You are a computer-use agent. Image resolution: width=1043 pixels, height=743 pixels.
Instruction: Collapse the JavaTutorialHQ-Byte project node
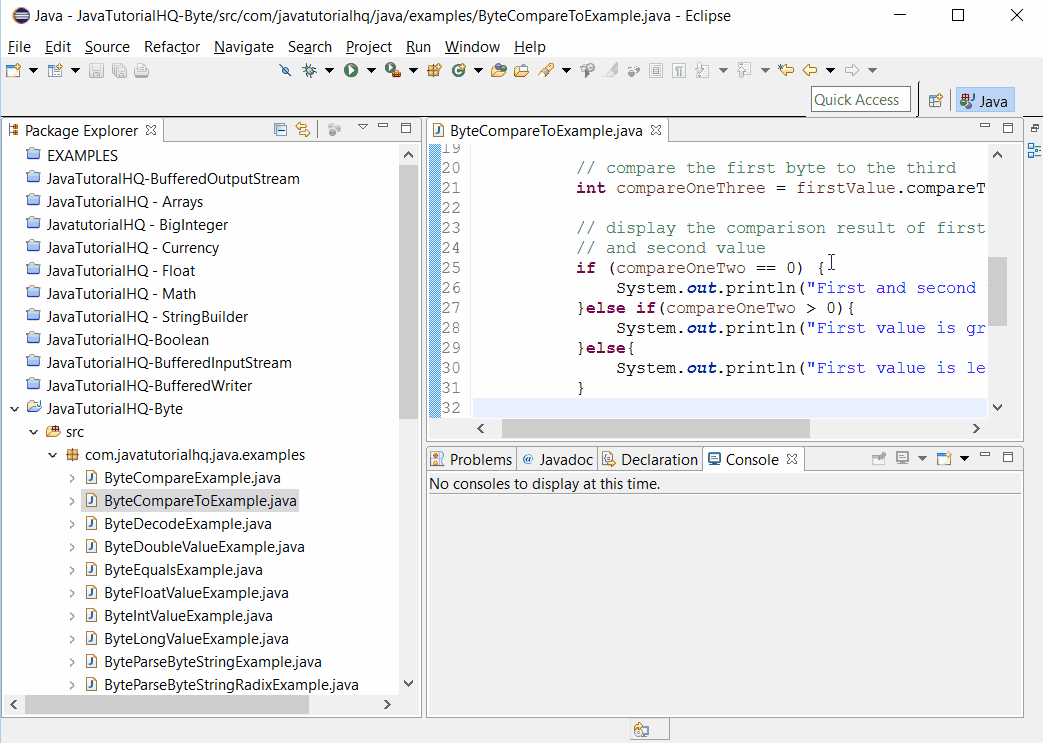pos(12,408)
